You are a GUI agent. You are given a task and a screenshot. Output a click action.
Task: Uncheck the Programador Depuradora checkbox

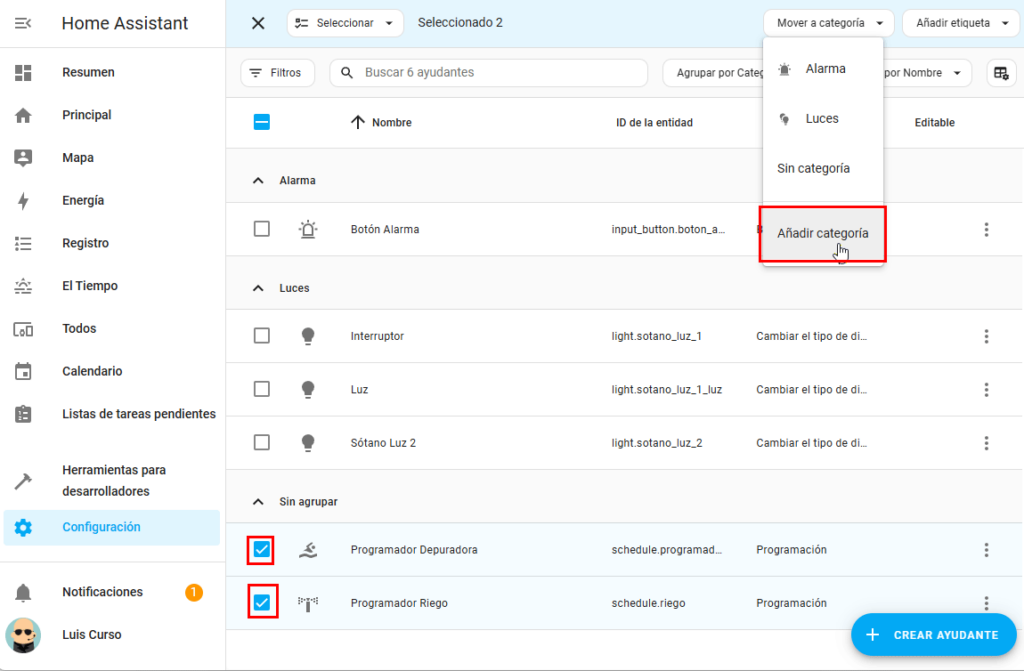[x=261, y=550]
